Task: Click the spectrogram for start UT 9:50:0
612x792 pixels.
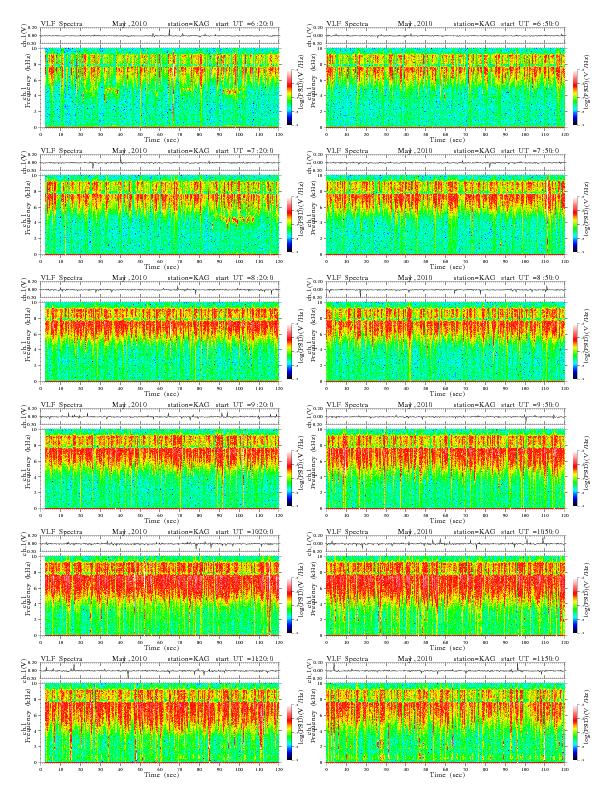Action: pyautogui.click(x=445, y=469)
